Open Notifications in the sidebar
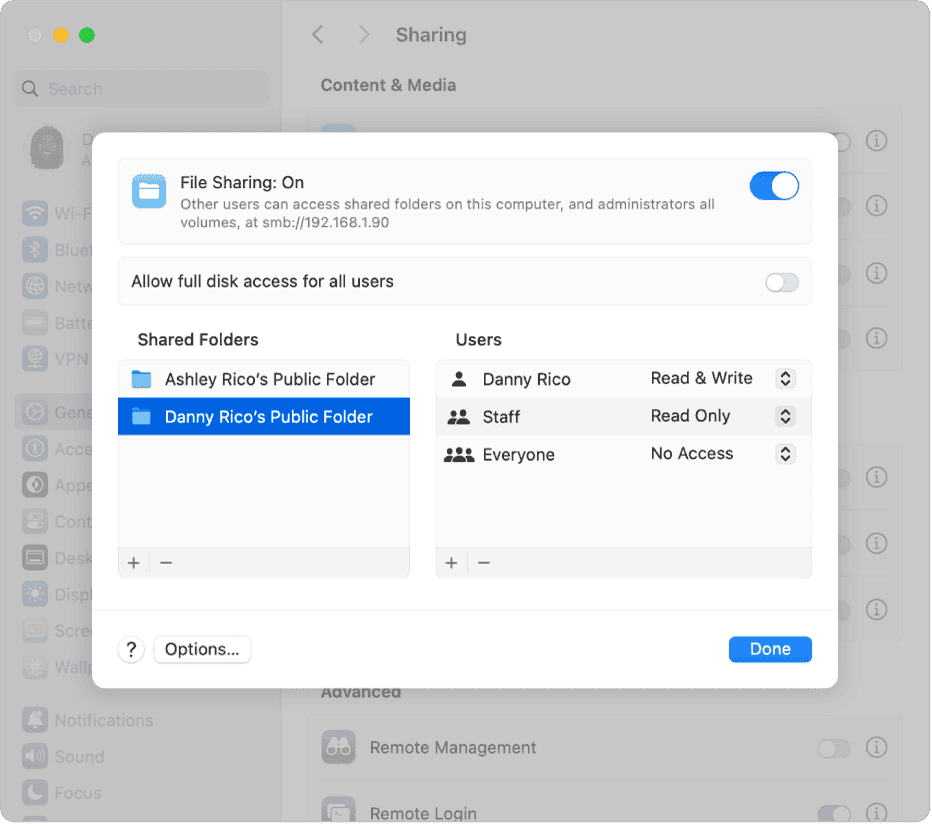932x826 pixels. pos(88,720)
